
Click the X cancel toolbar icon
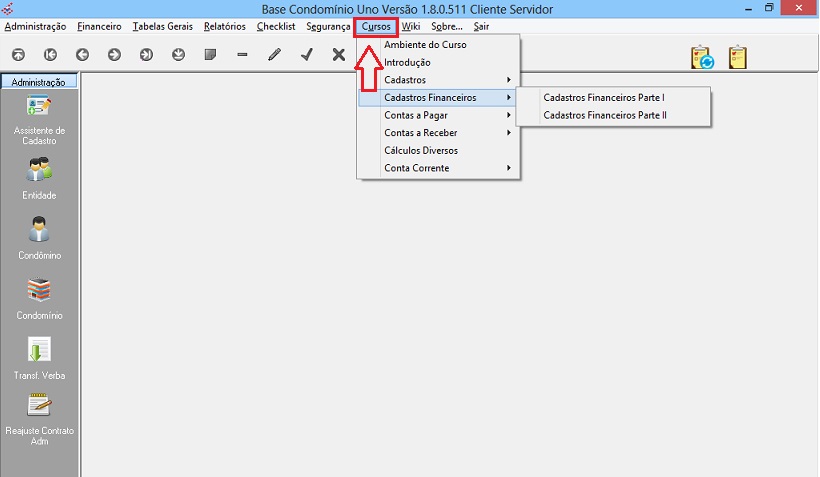click(339, 55)
